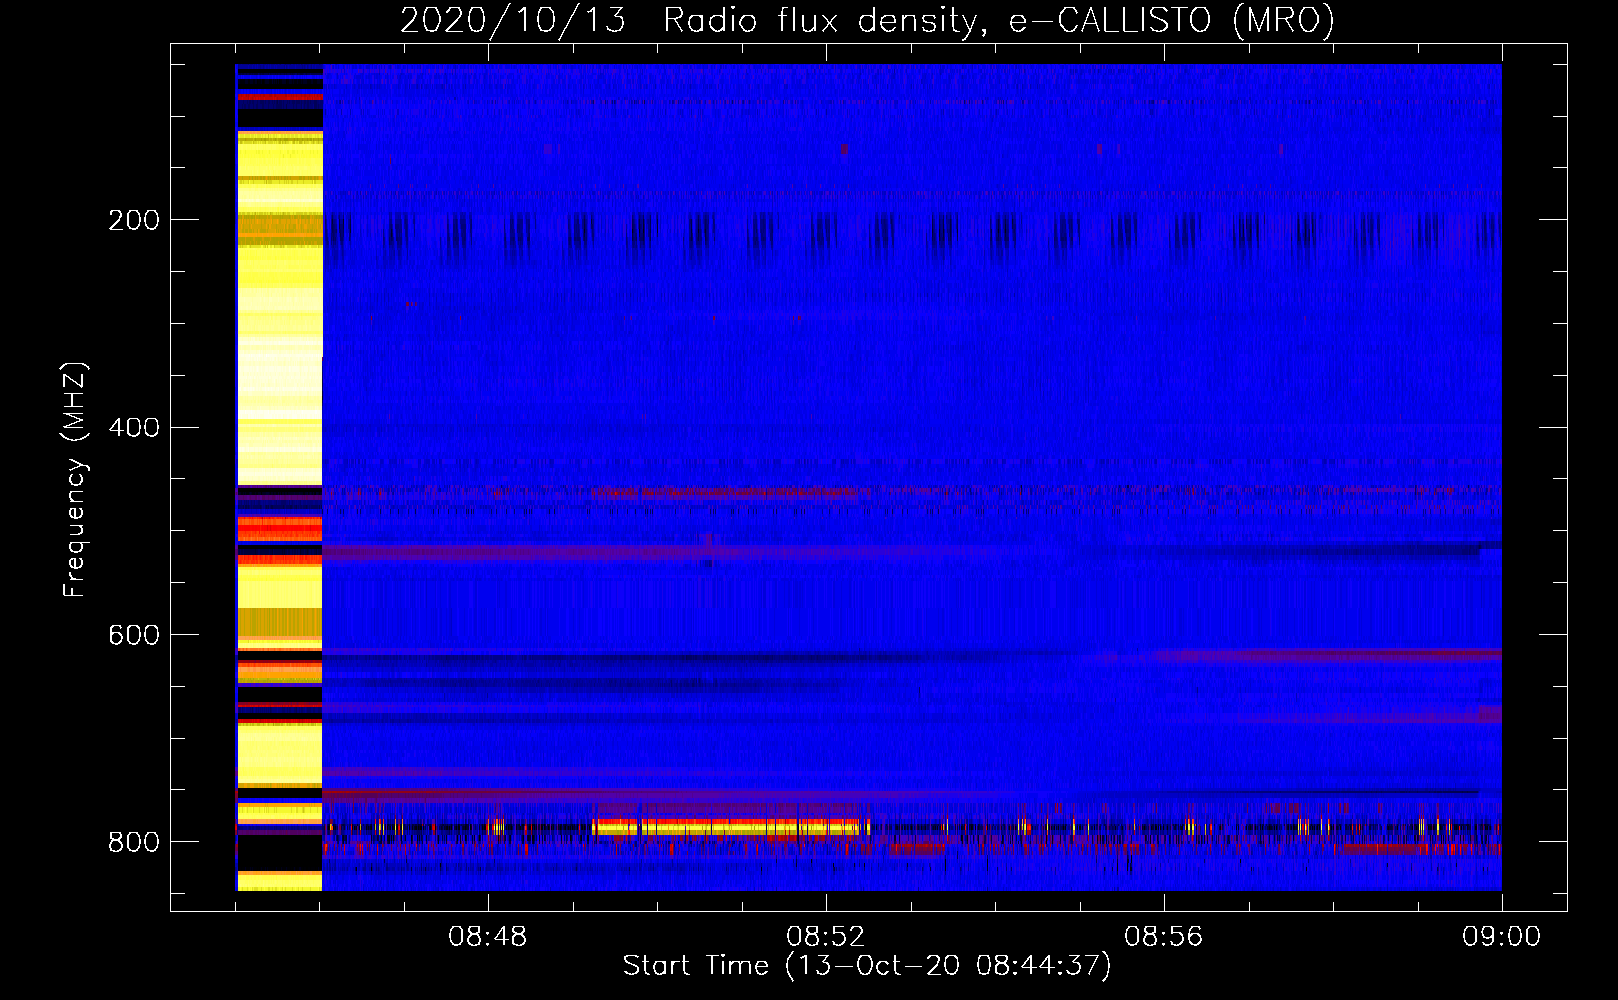Click the bright yellow burst near 800 MHz
The height and width of the screenshot is (1000, 1618).
pyautogui.click(x=730, y=827)
